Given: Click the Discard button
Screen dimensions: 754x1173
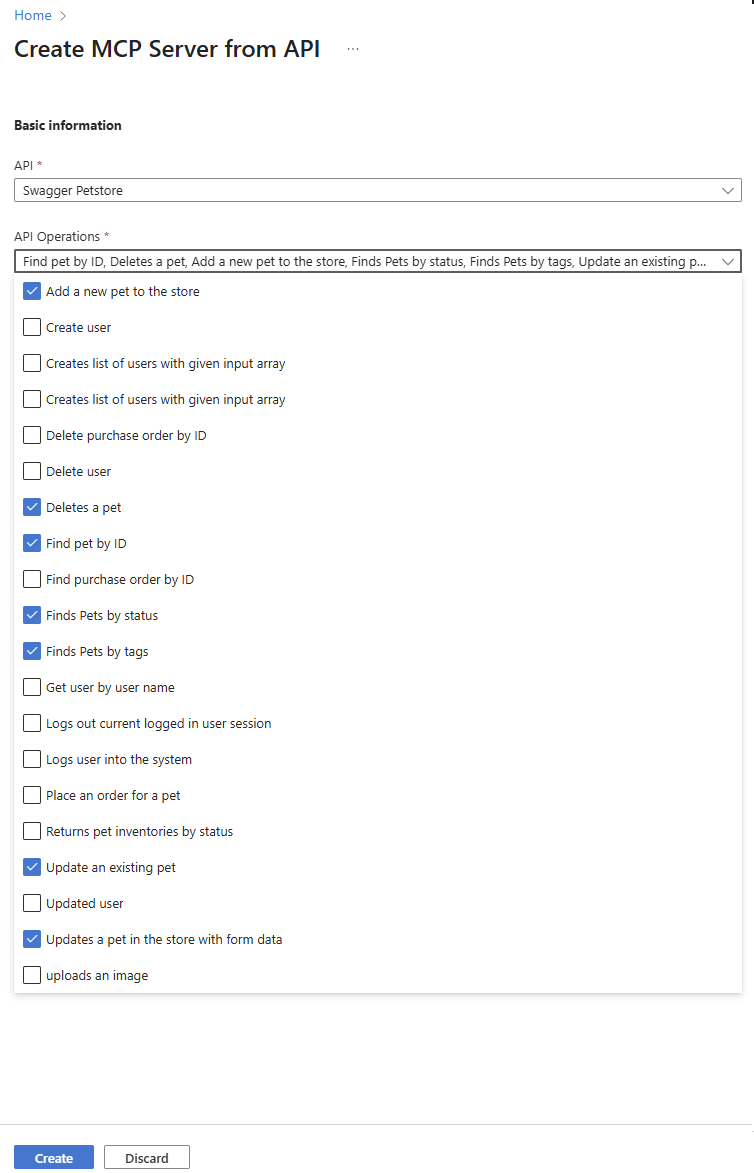Looking at the screenshot, I should point(147,1157).
